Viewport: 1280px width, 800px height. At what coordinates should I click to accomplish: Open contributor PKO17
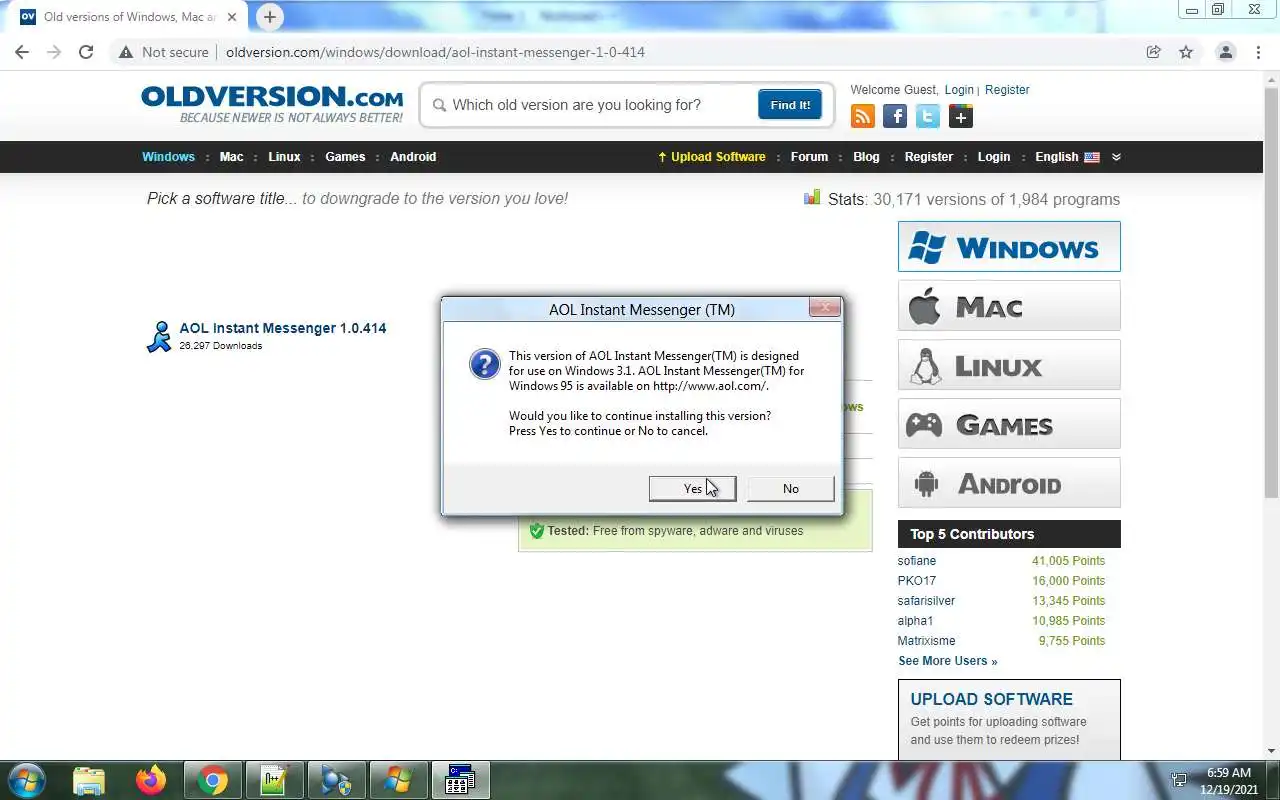pos(917,581)
